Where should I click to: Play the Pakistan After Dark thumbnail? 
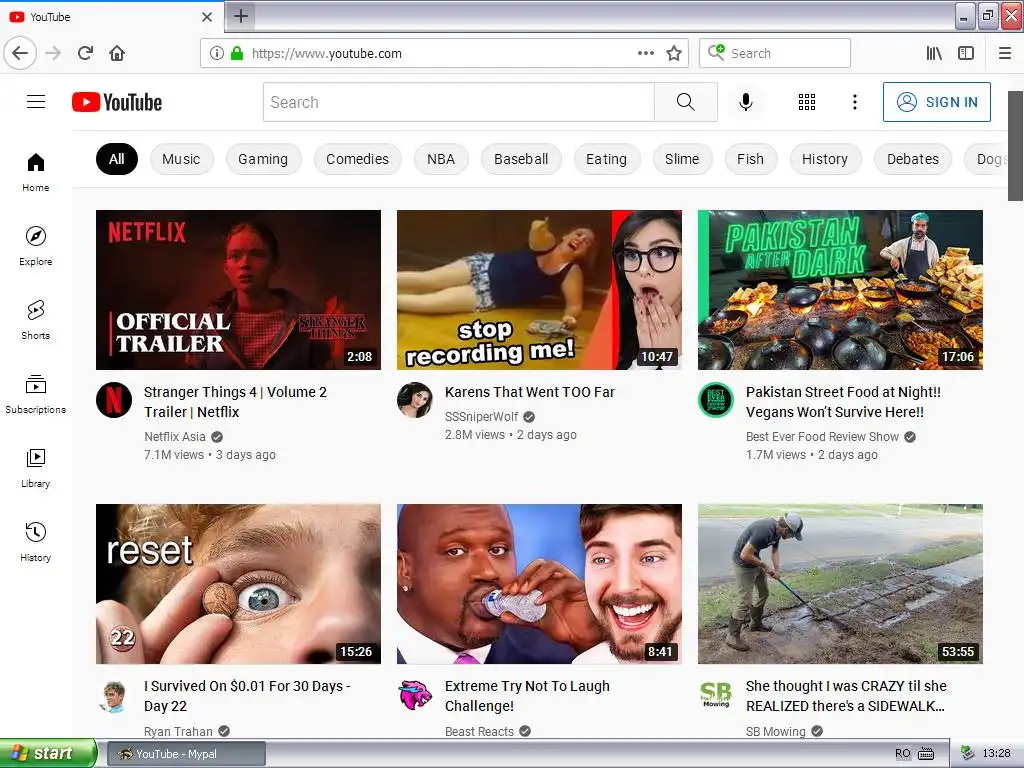[840, 290]
